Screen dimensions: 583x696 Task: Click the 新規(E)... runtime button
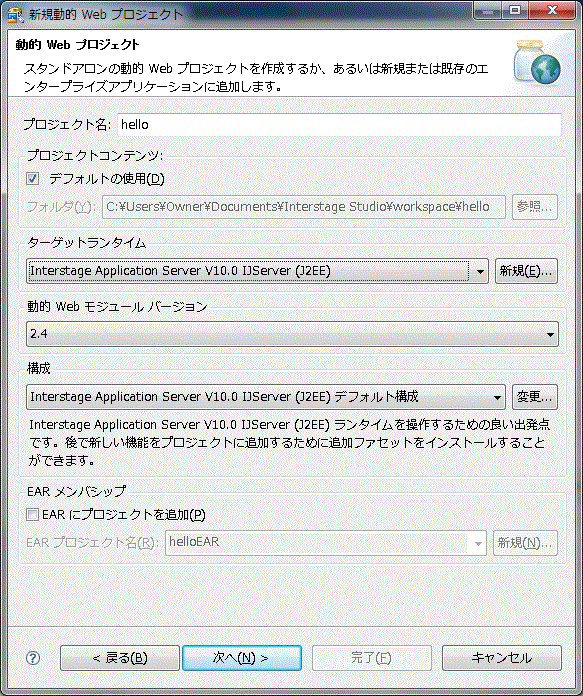[526, 271]
